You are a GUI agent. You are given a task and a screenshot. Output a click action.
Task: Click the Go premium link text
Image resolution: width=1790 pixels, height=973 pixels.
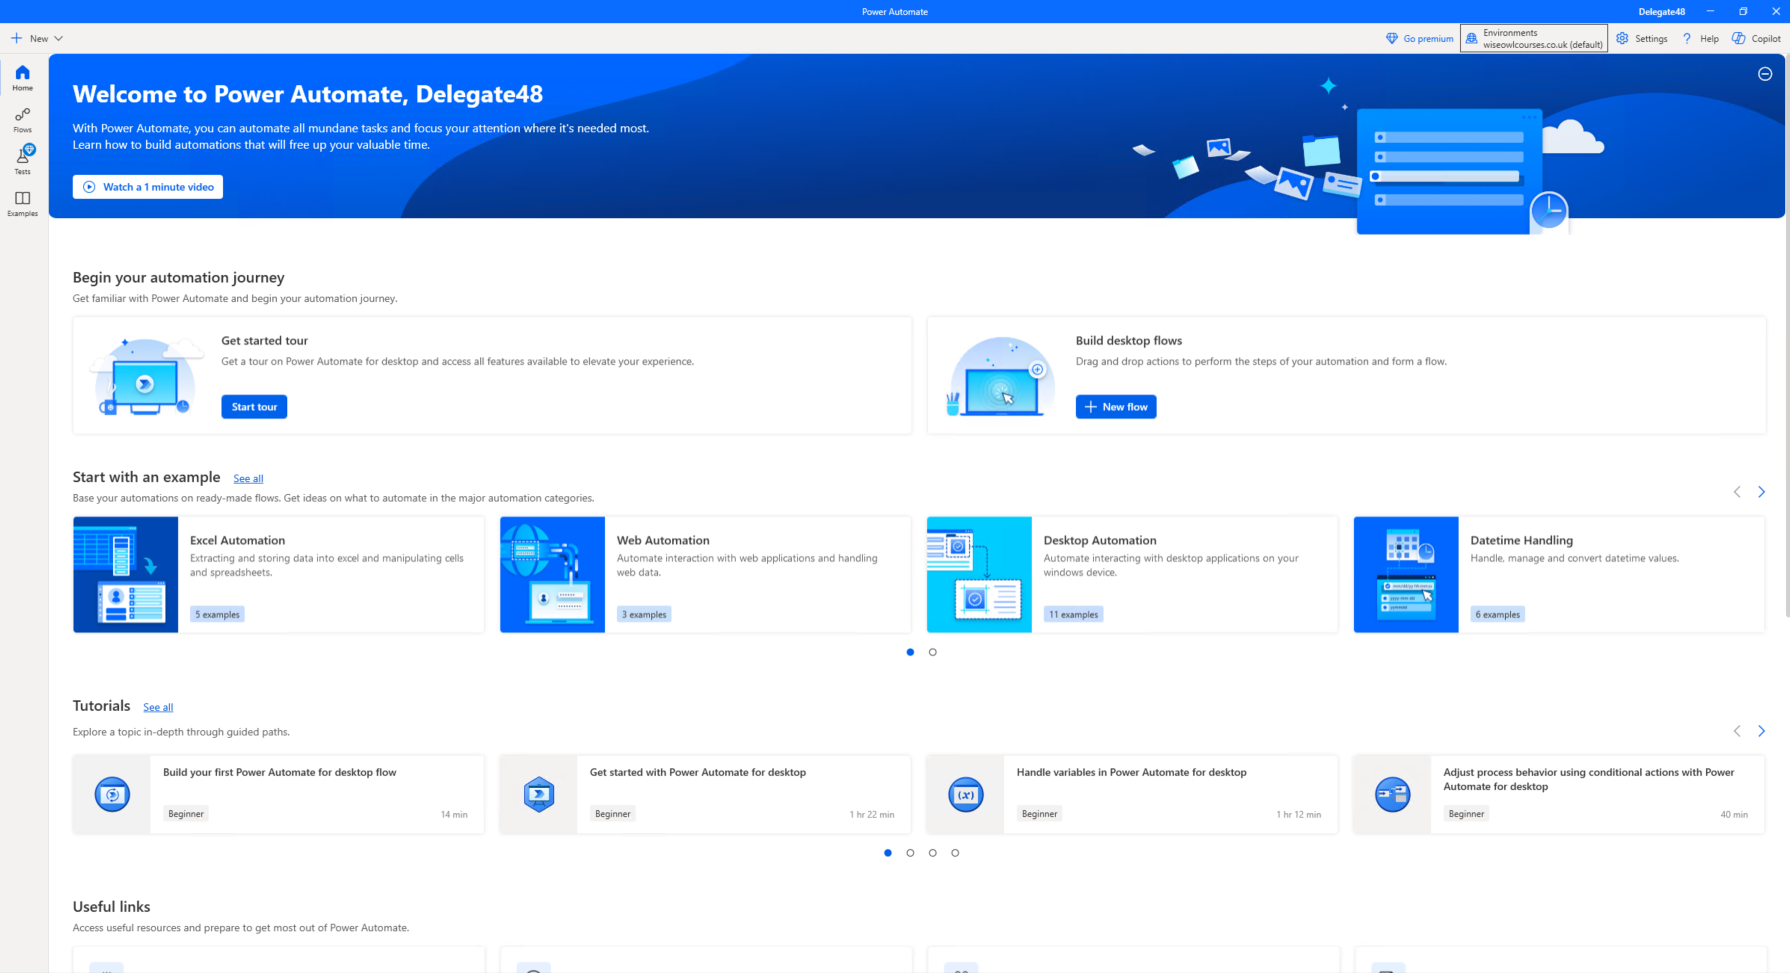[x=1428, y=39]
